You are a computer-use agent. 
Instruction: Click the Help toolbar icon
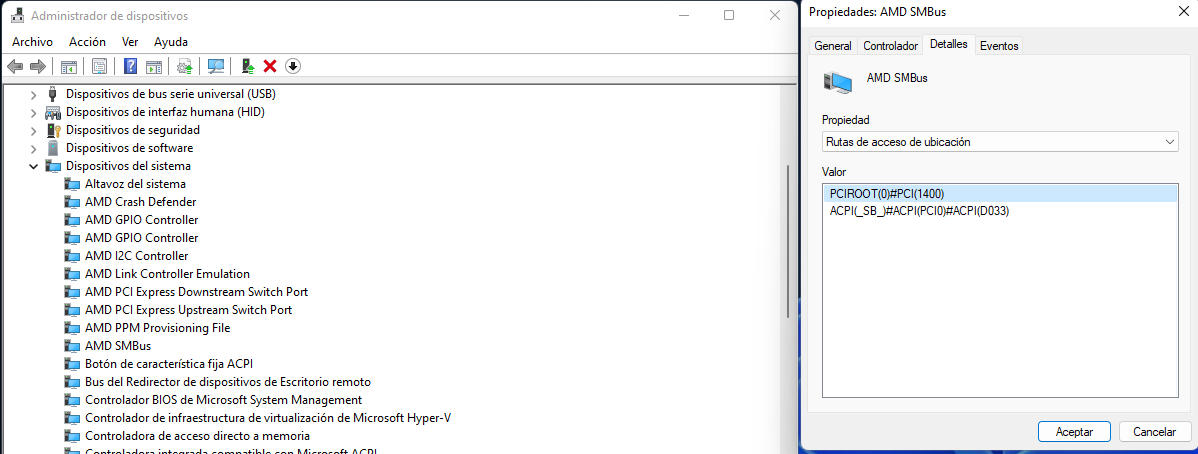pyautogui.click(x=130, y=66)
